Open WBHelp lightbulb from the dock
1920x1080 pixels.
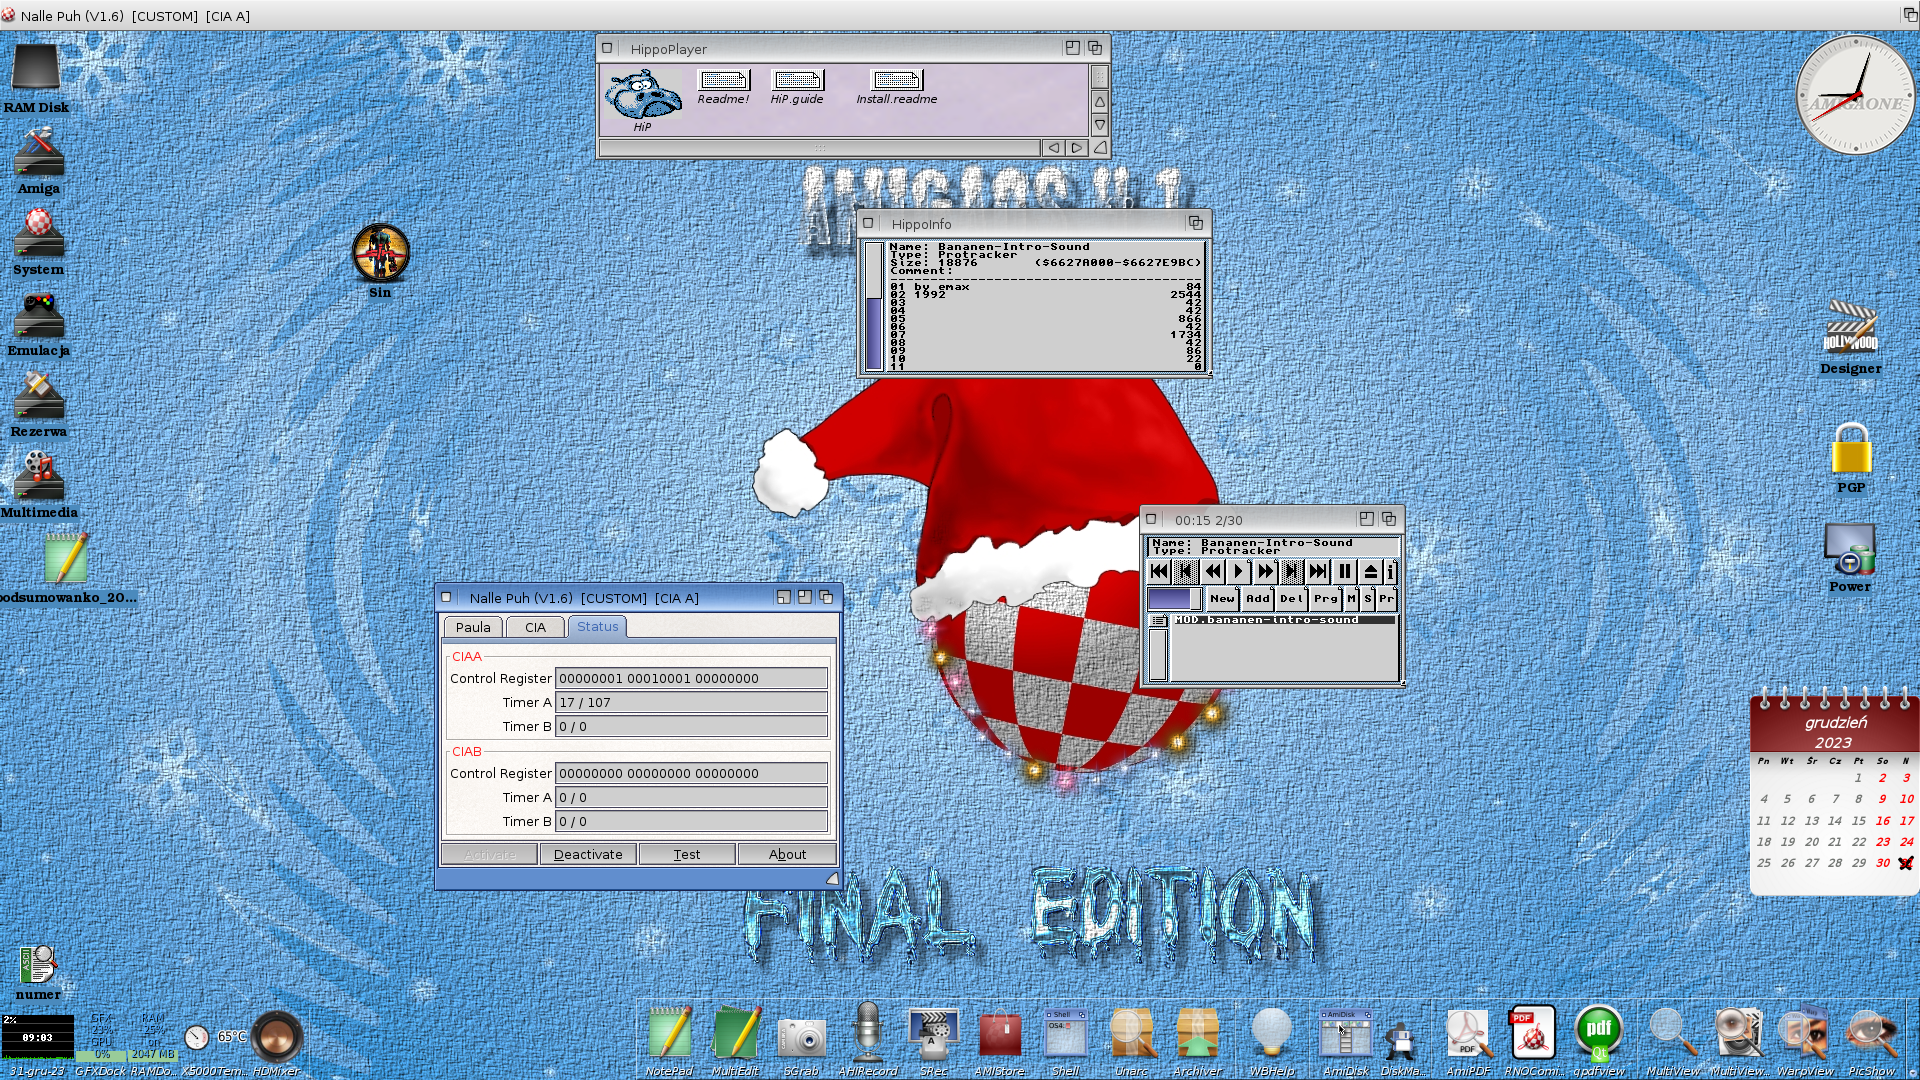point(1271,1040)
